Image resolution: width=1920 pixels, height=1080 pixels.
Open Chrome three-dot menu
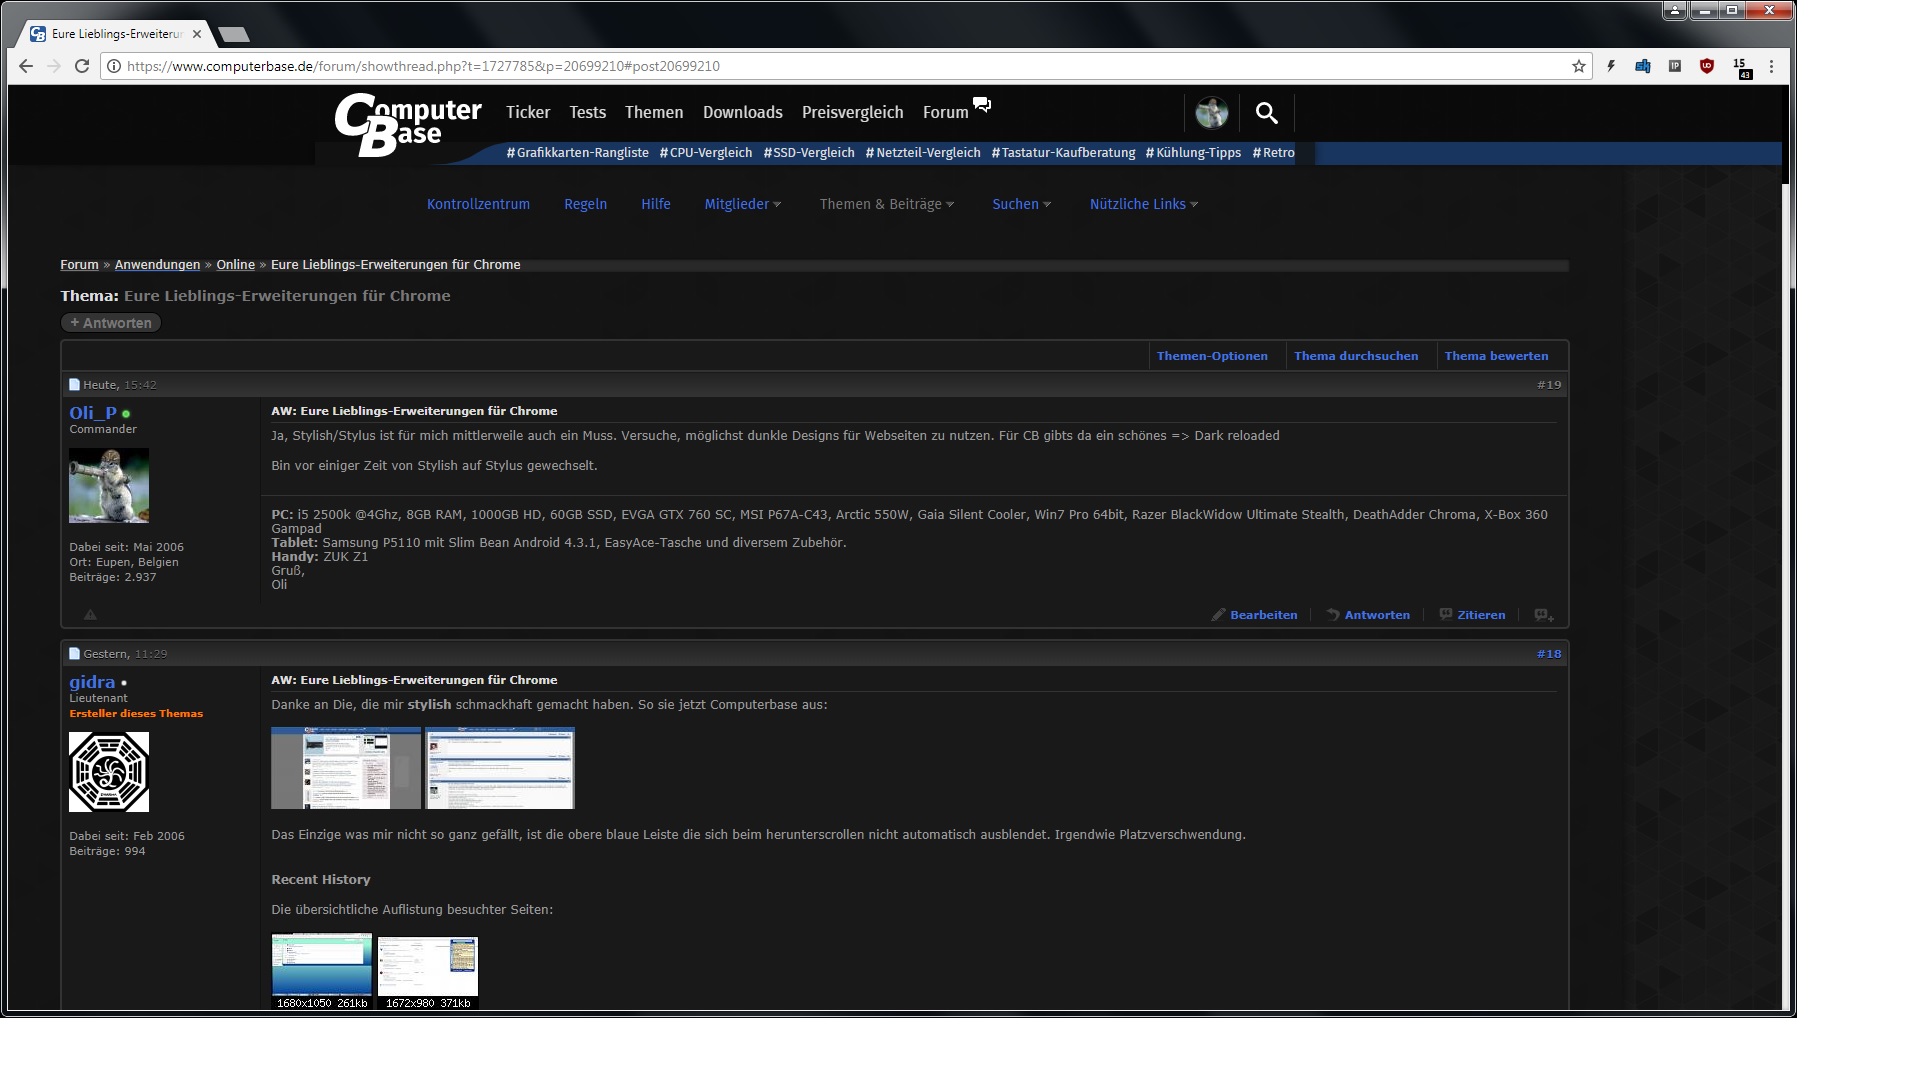click(1771, 66)
